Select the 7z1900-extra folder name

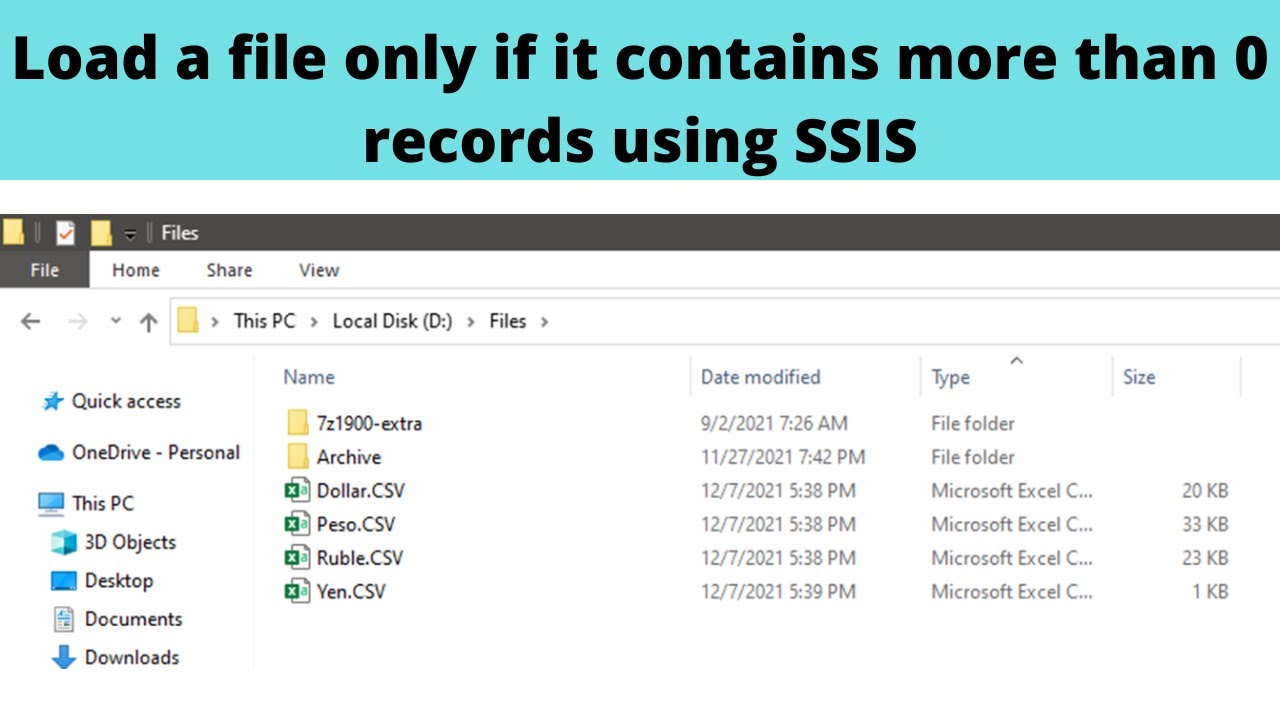pyautogui.click(x=369, y=423)
